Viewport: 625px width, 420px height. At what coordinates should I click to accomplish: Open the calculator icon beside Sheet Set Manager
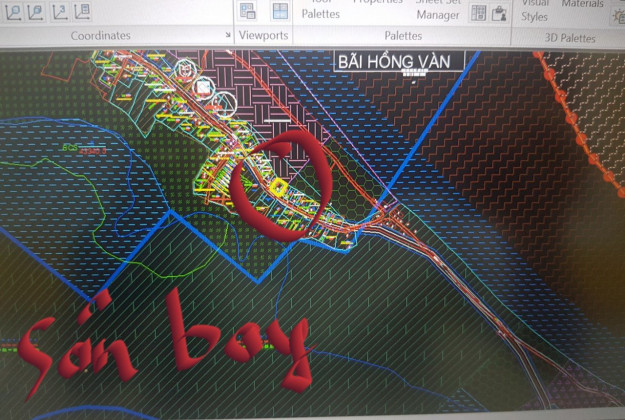coord(478,12)
